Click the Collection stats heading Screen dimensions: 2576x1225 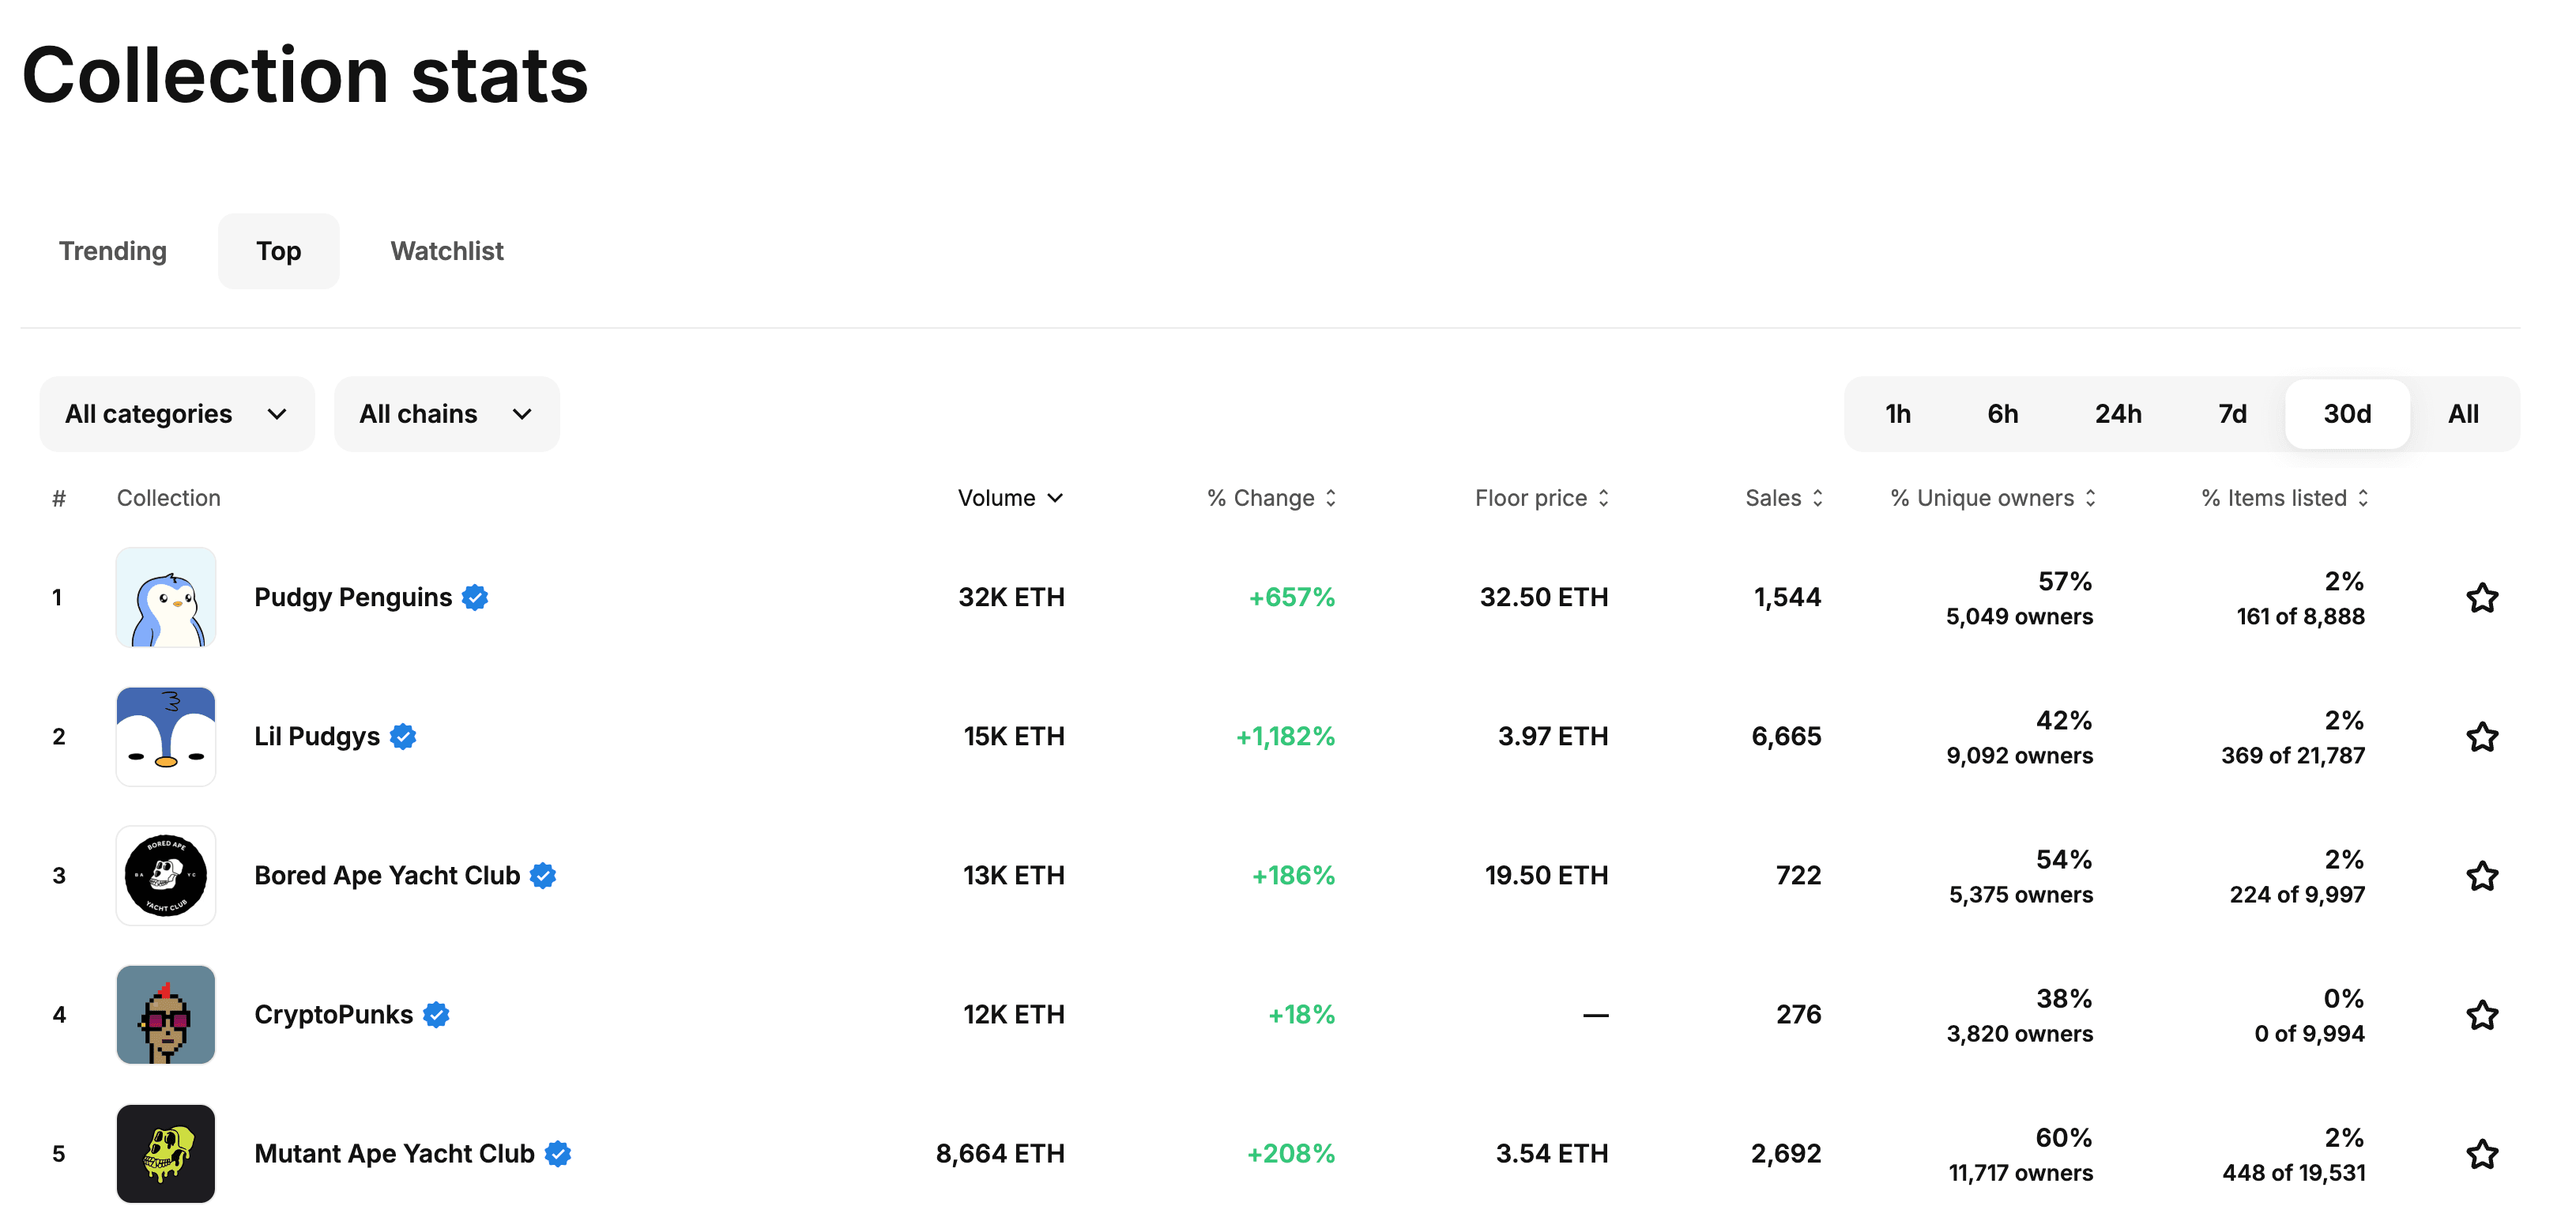point(305,75)
